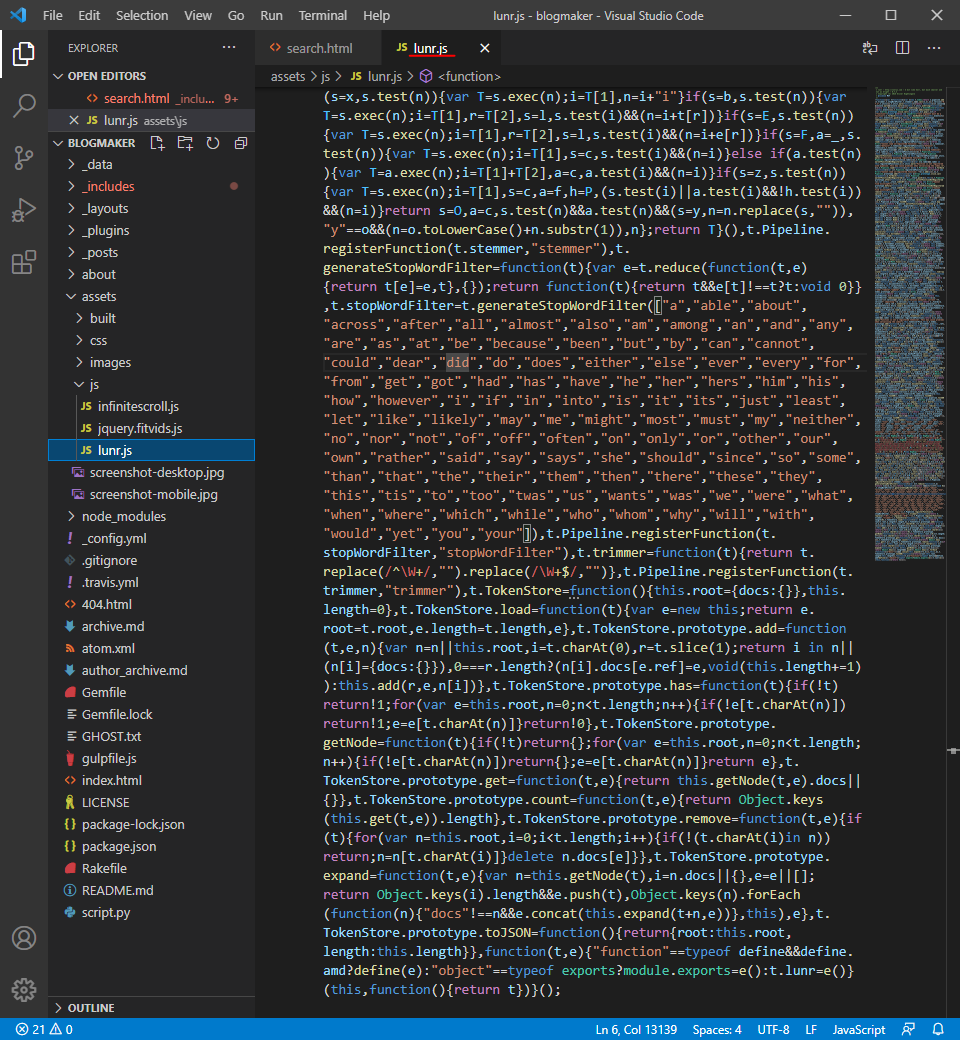Open Source Control view
This screenshot has width=960, height=1040.
(x=24, y=158)
